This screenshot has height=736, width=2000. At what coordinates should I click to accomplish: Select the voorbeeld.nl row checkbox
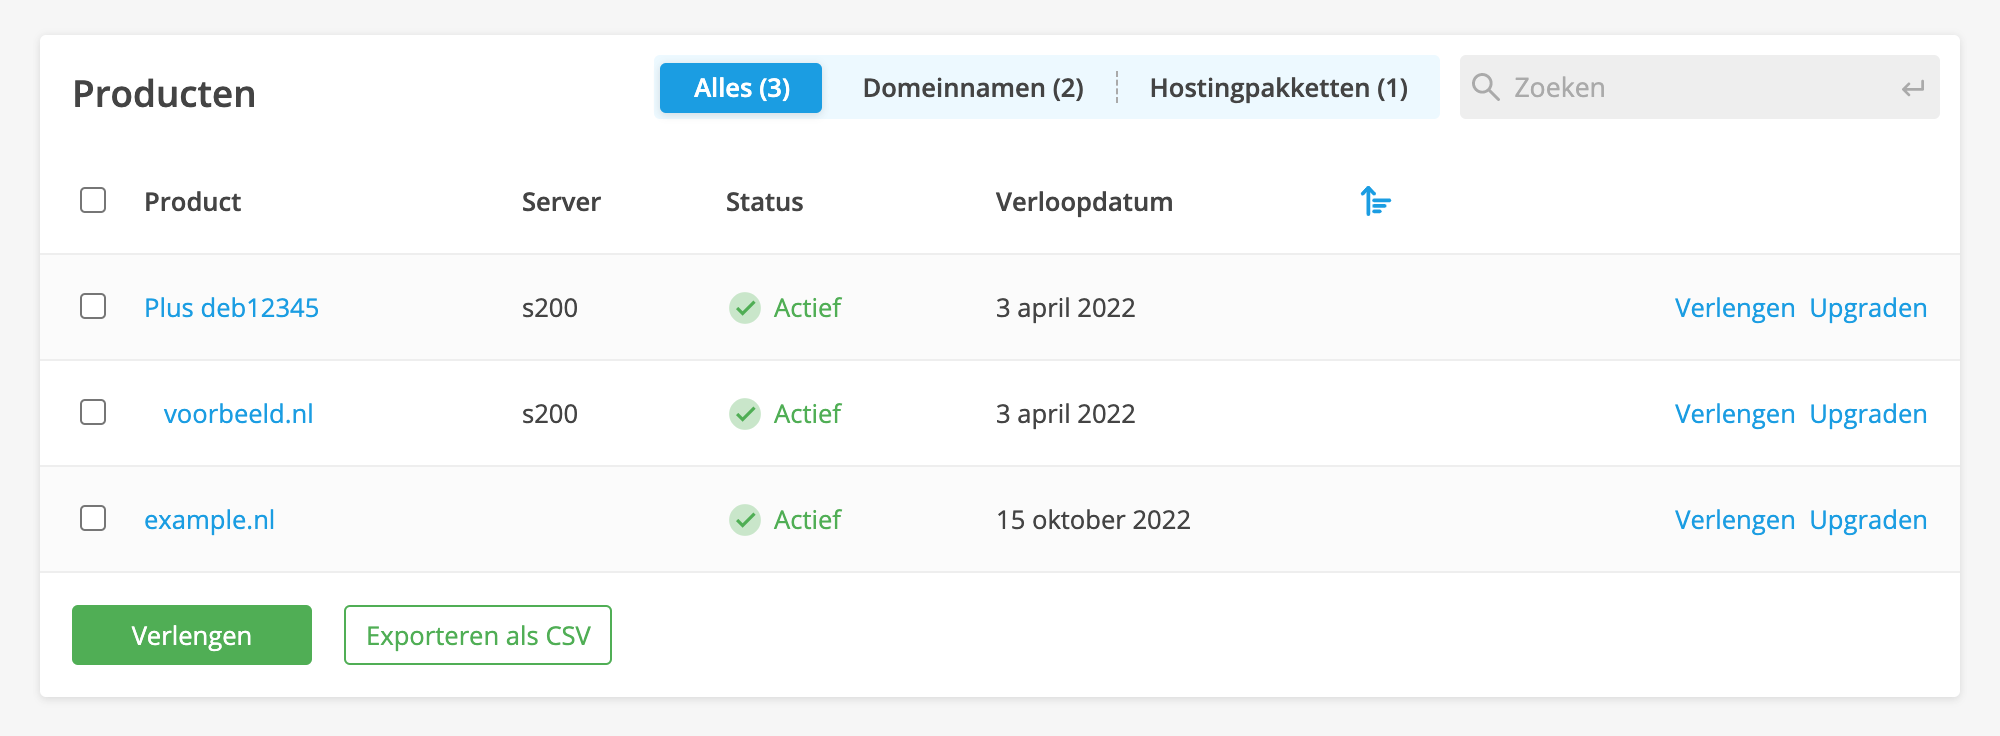point(93,412)
